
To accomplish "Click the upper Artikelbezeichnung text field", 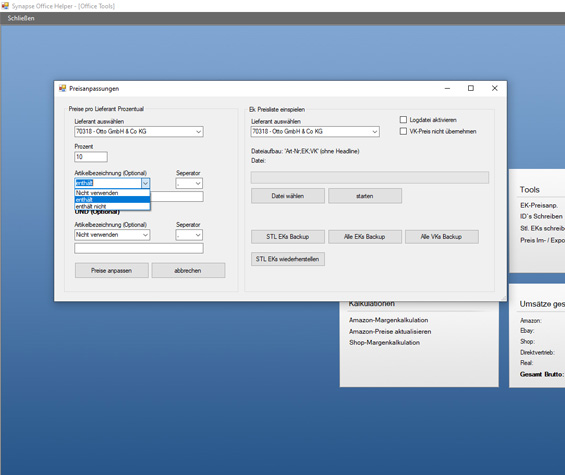I will click(x=177, y=196).
